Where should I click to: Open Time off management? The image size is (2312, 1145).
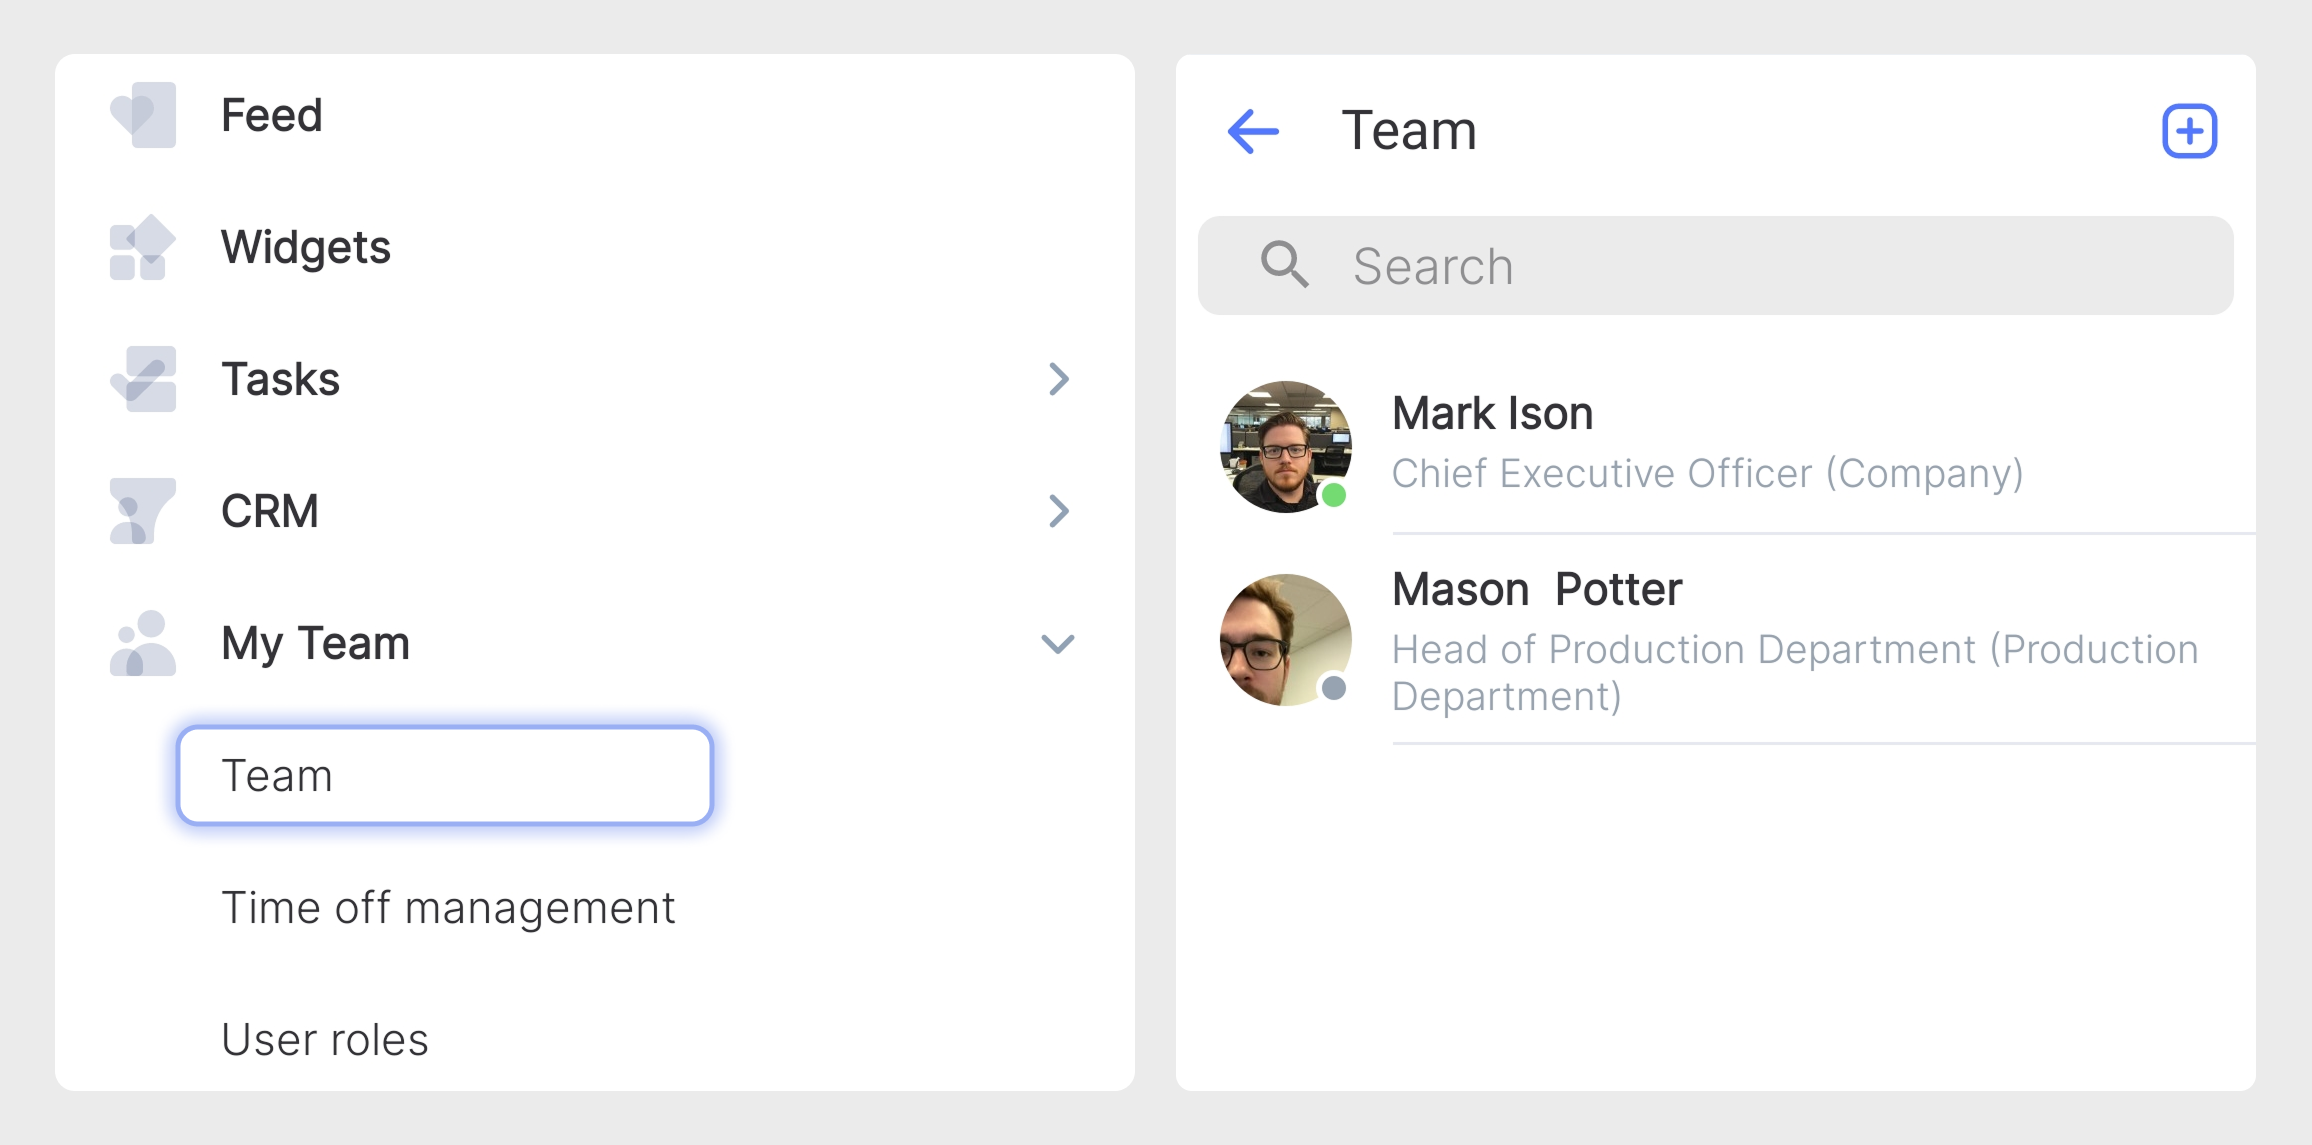[x=448, y=908]
